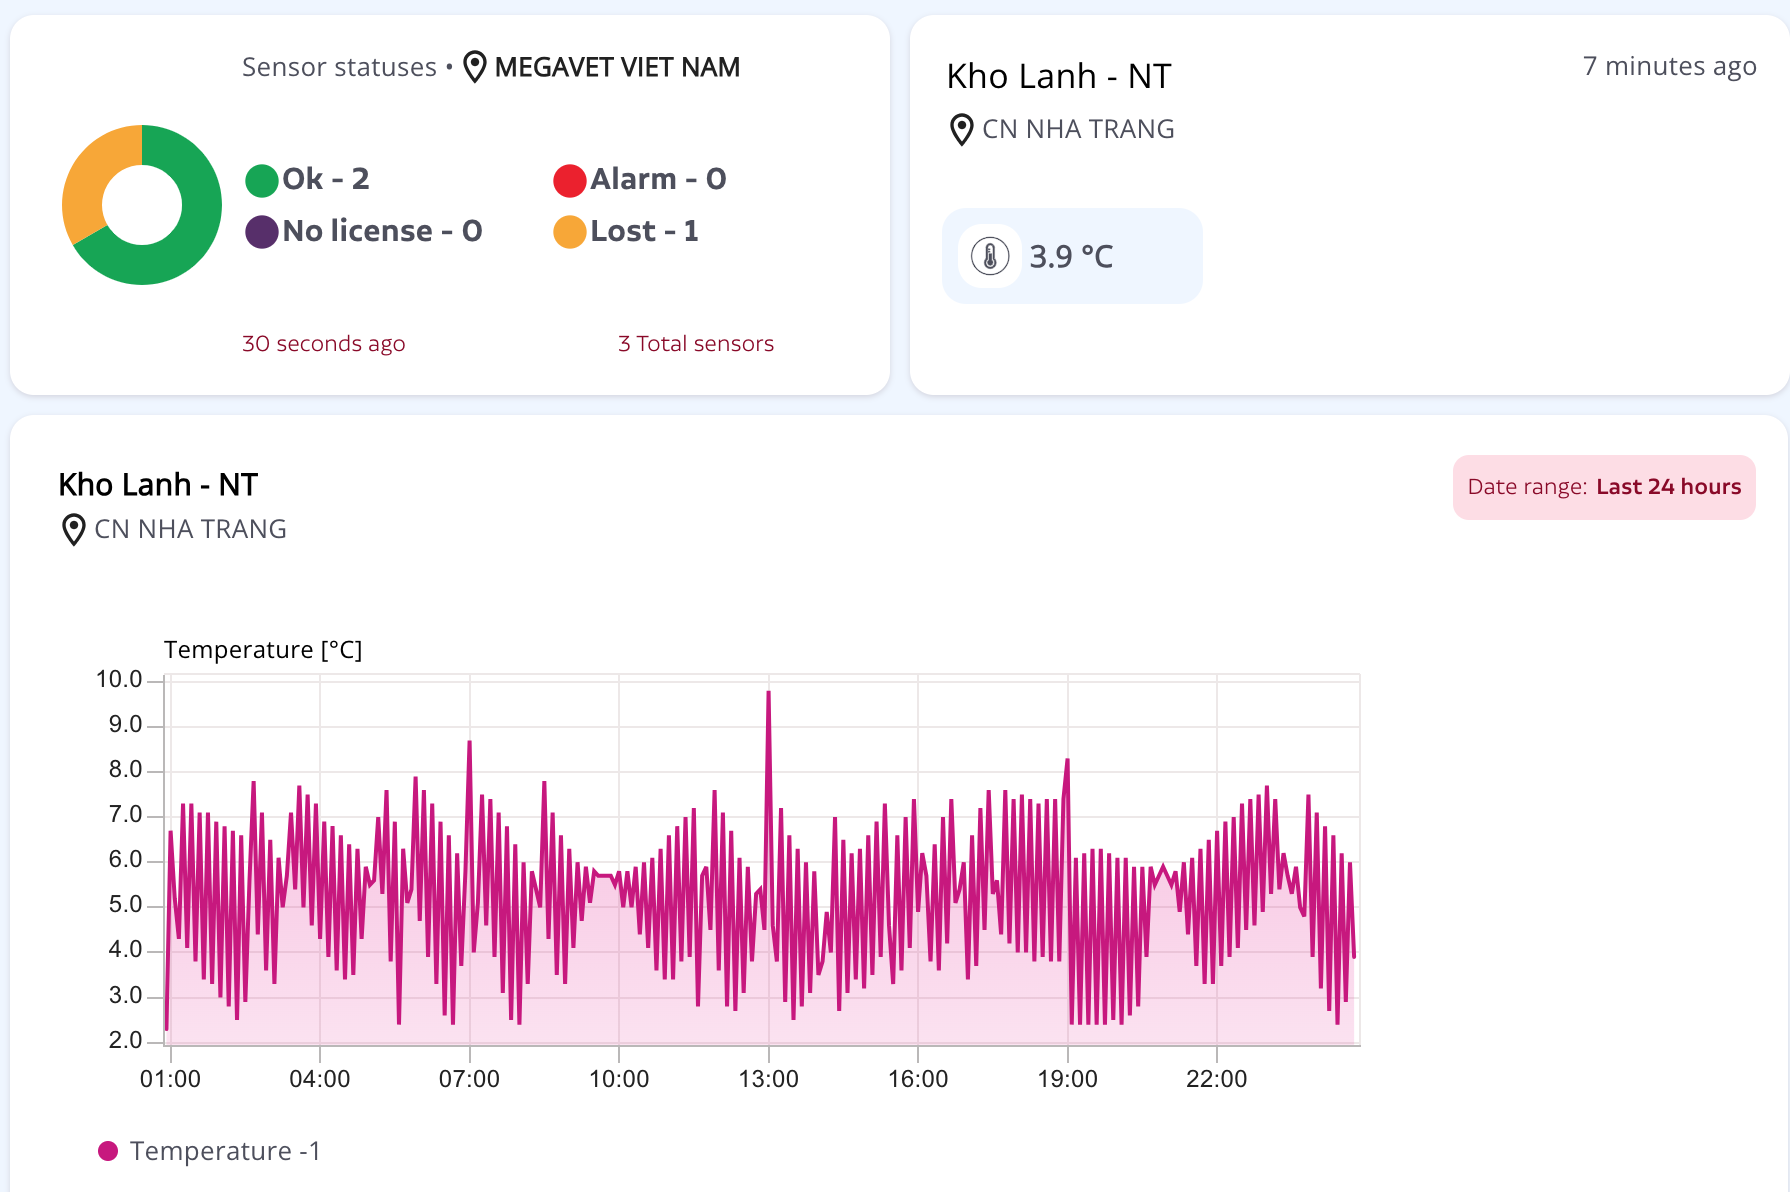Click the Sensor statuses heading text
This screenshot has height=1192, width=1790.
(339, 67)
